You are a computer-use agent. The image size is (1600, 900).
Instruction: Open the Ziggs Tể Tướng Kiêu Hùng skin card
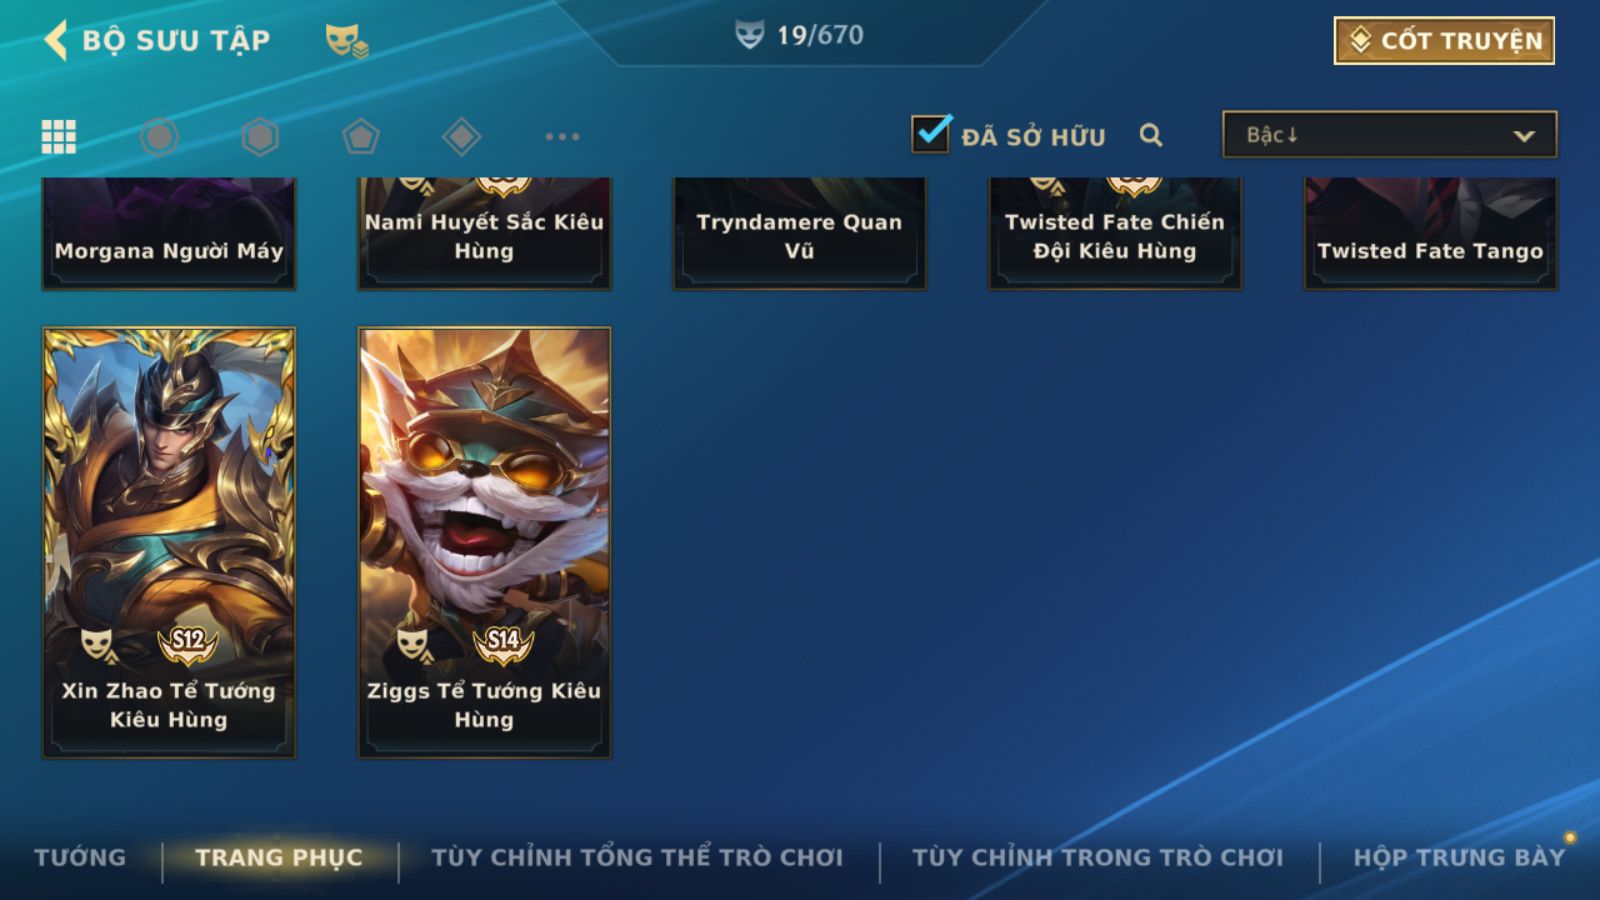484,542
